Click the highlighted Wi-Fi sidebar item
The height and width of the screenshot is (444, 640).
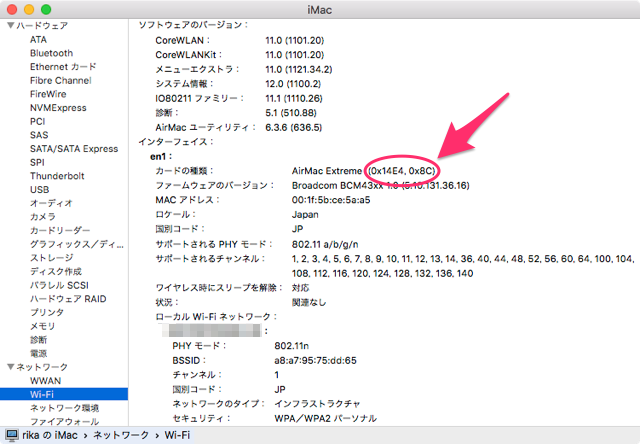tap(42, 395)
